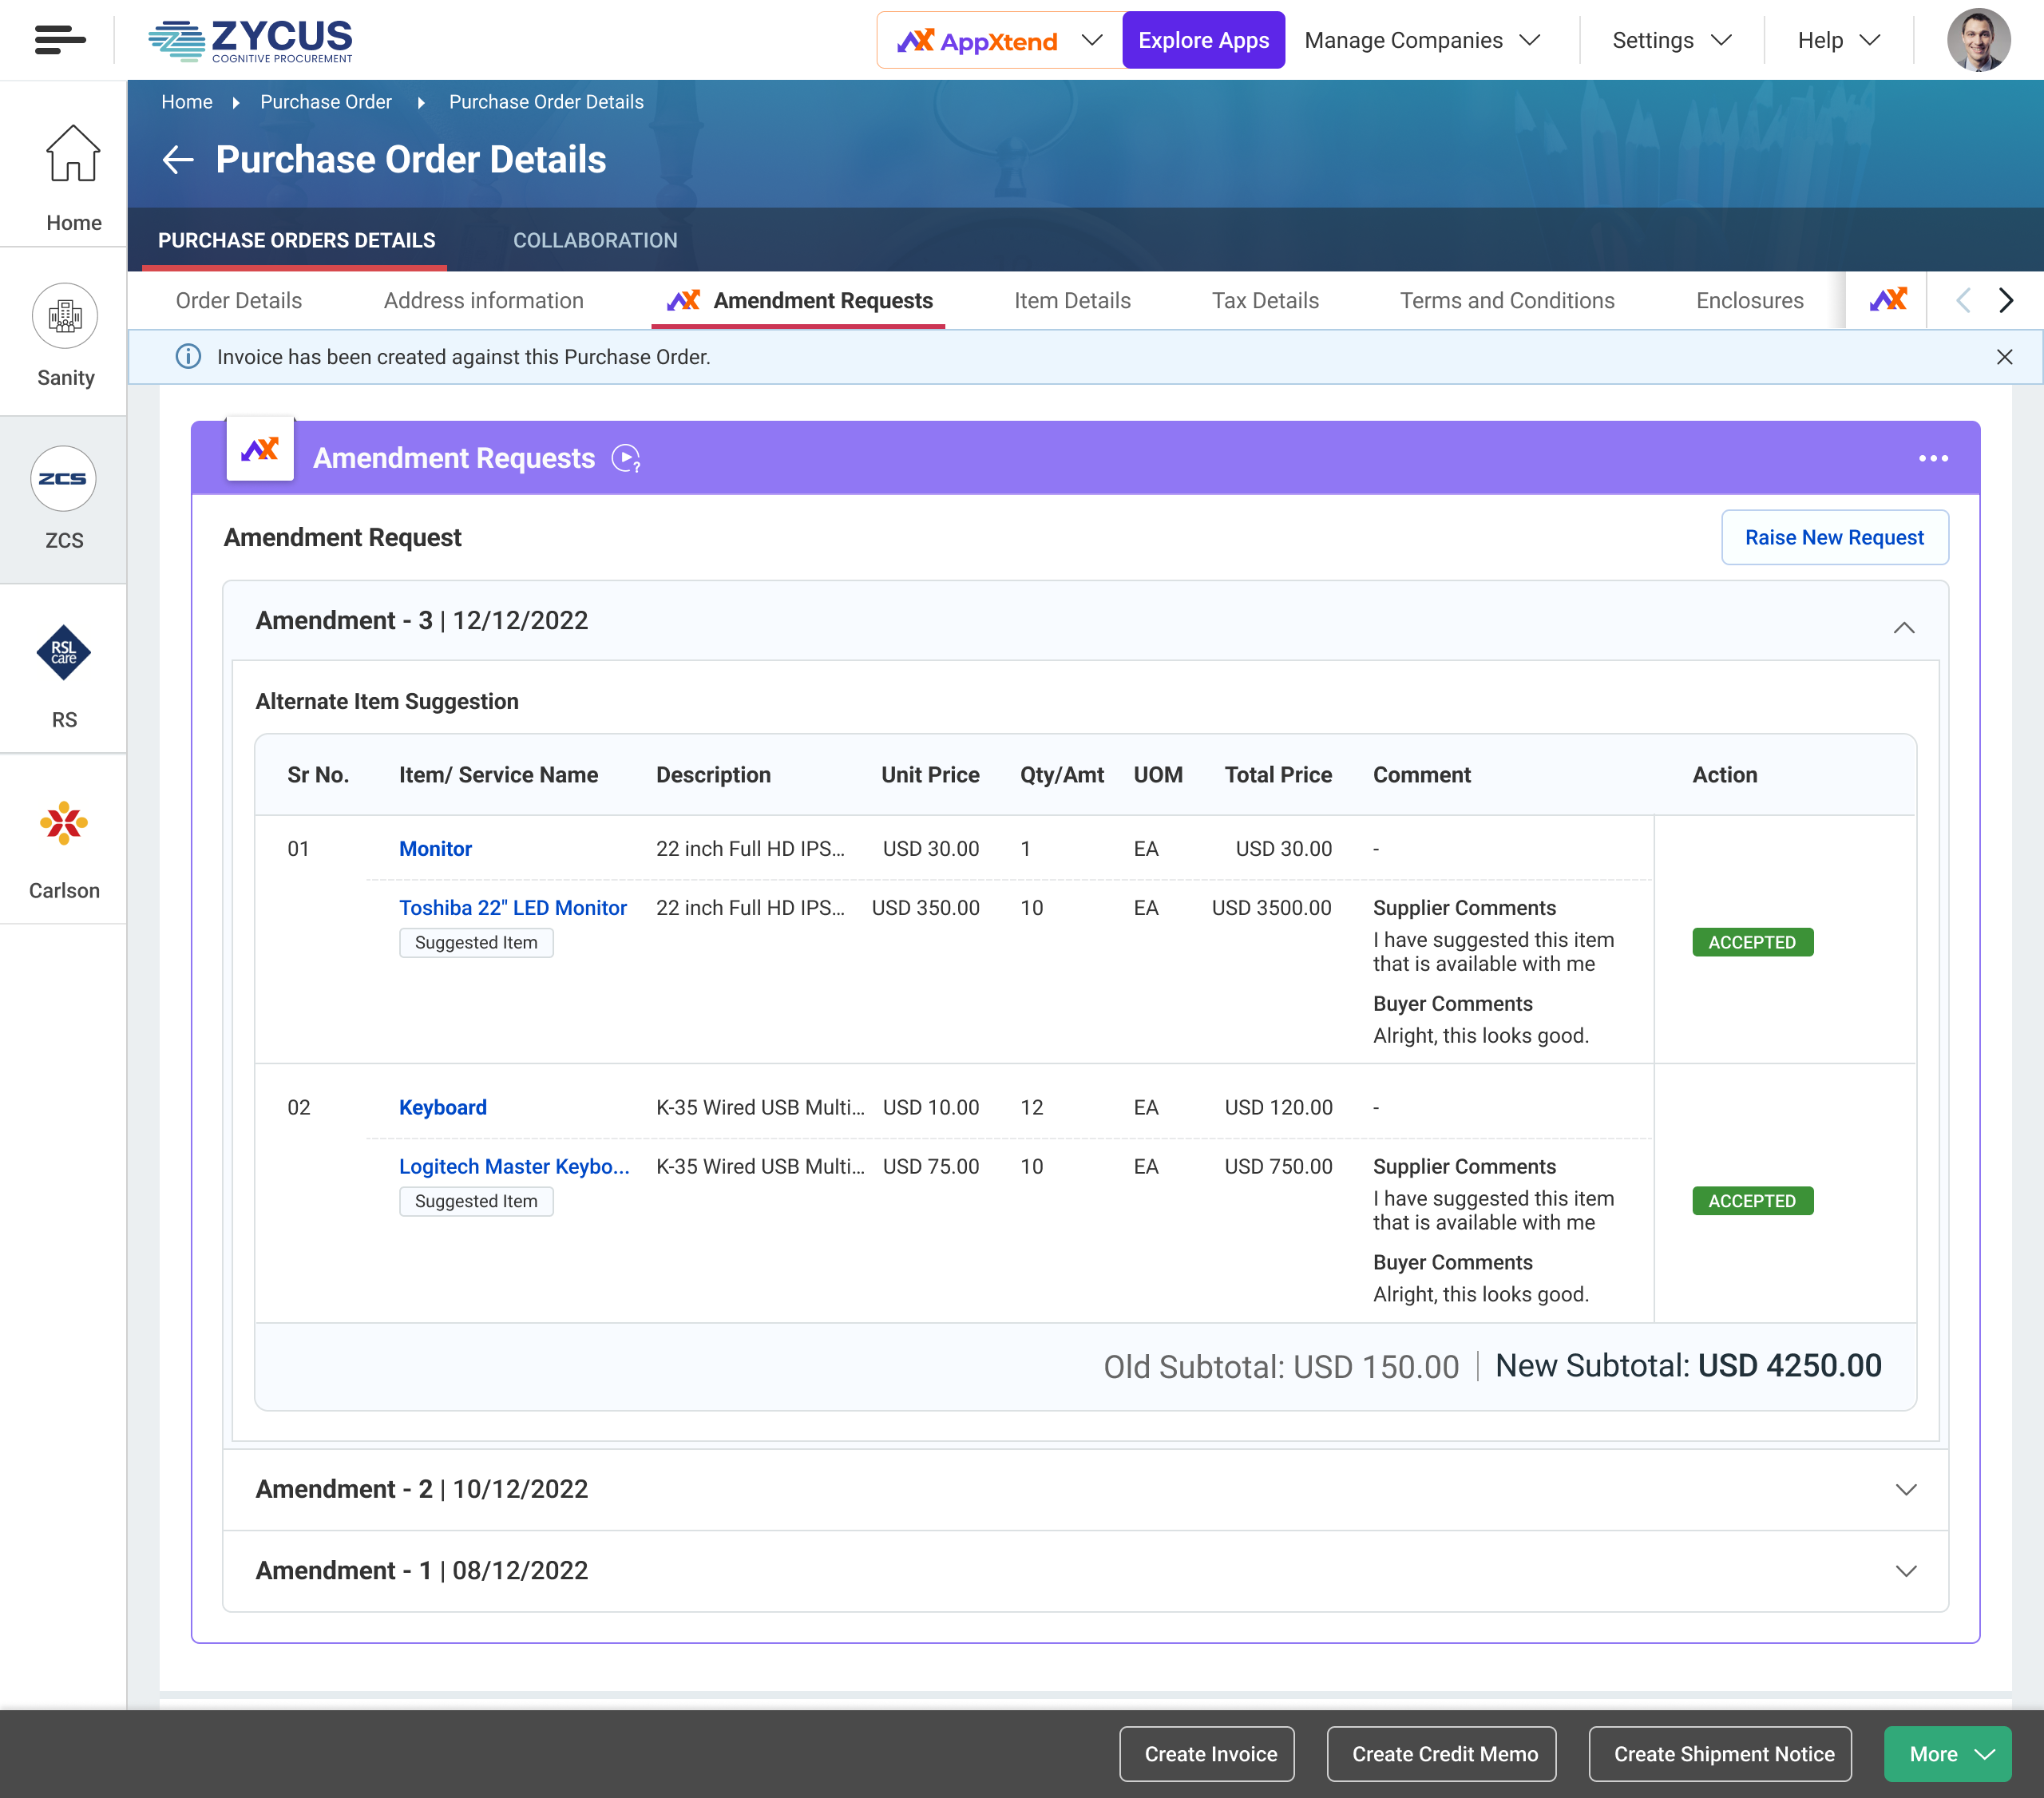This screenshot has width=2044, height=1798.
Task: Open the Home sidebar icon
Action: tap(73, 155)
